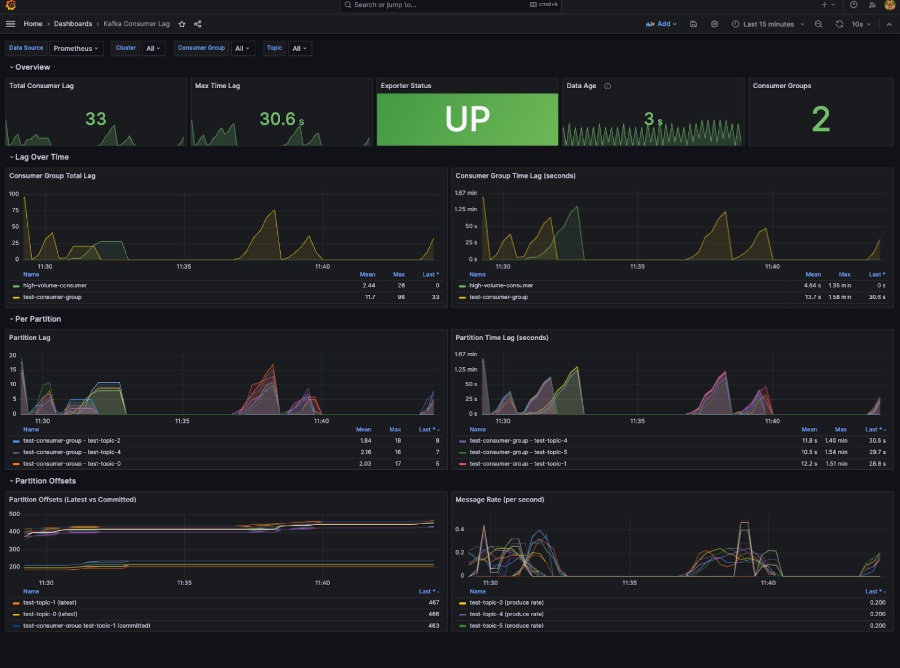Open the refresh interval 10s dropdown

(x=860, y=24)
